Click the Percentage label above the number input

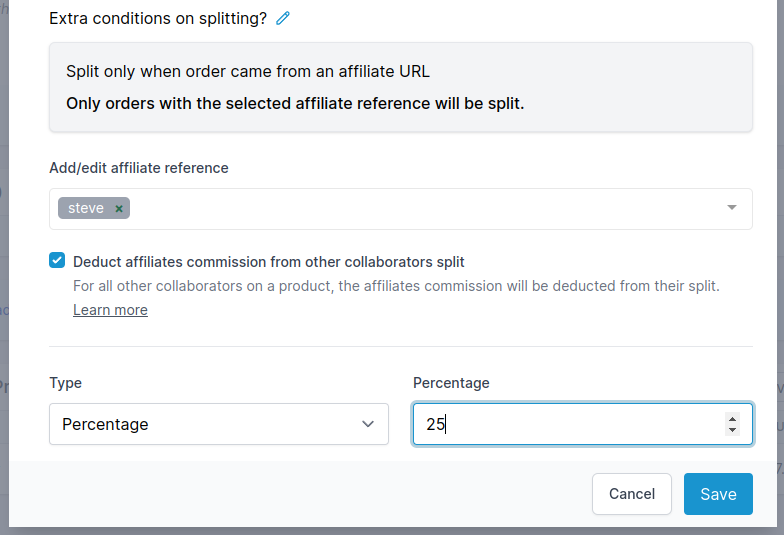coord(451,383)
